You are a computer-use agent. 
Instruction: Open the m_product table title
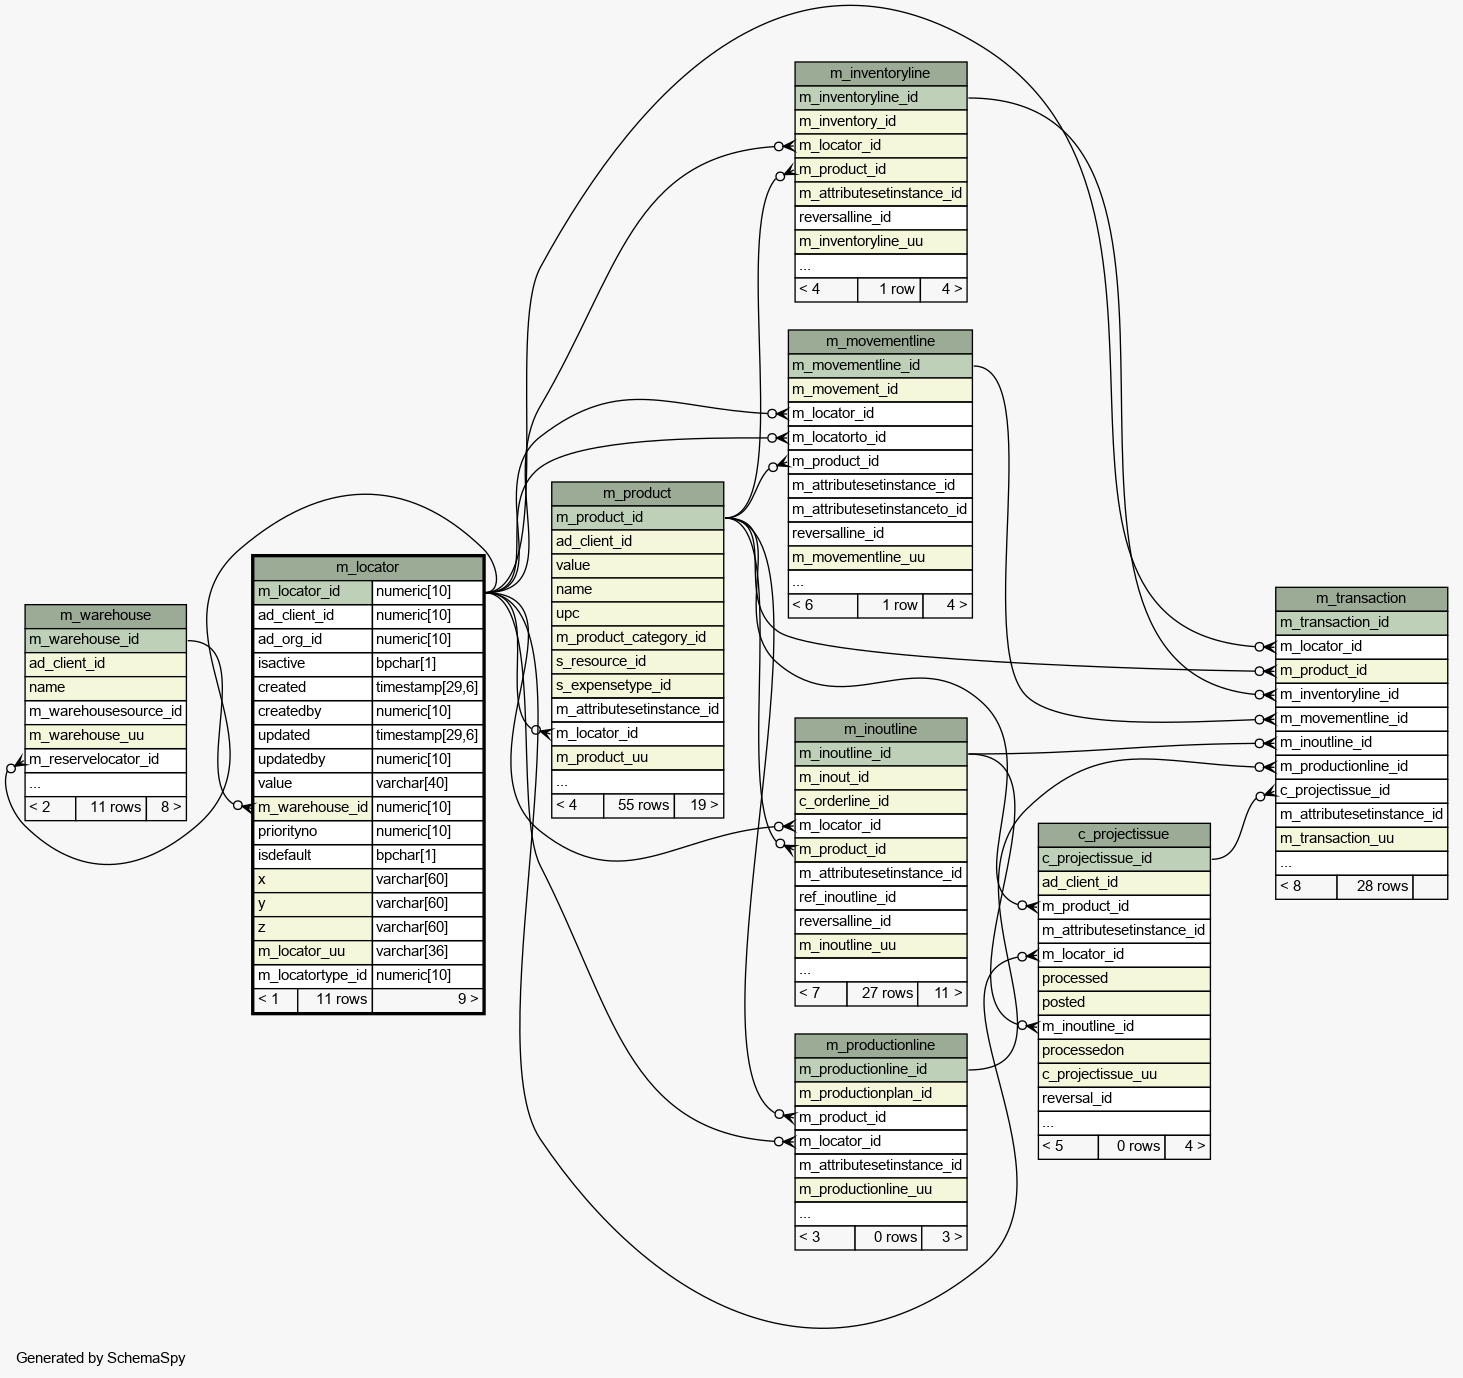637,493
